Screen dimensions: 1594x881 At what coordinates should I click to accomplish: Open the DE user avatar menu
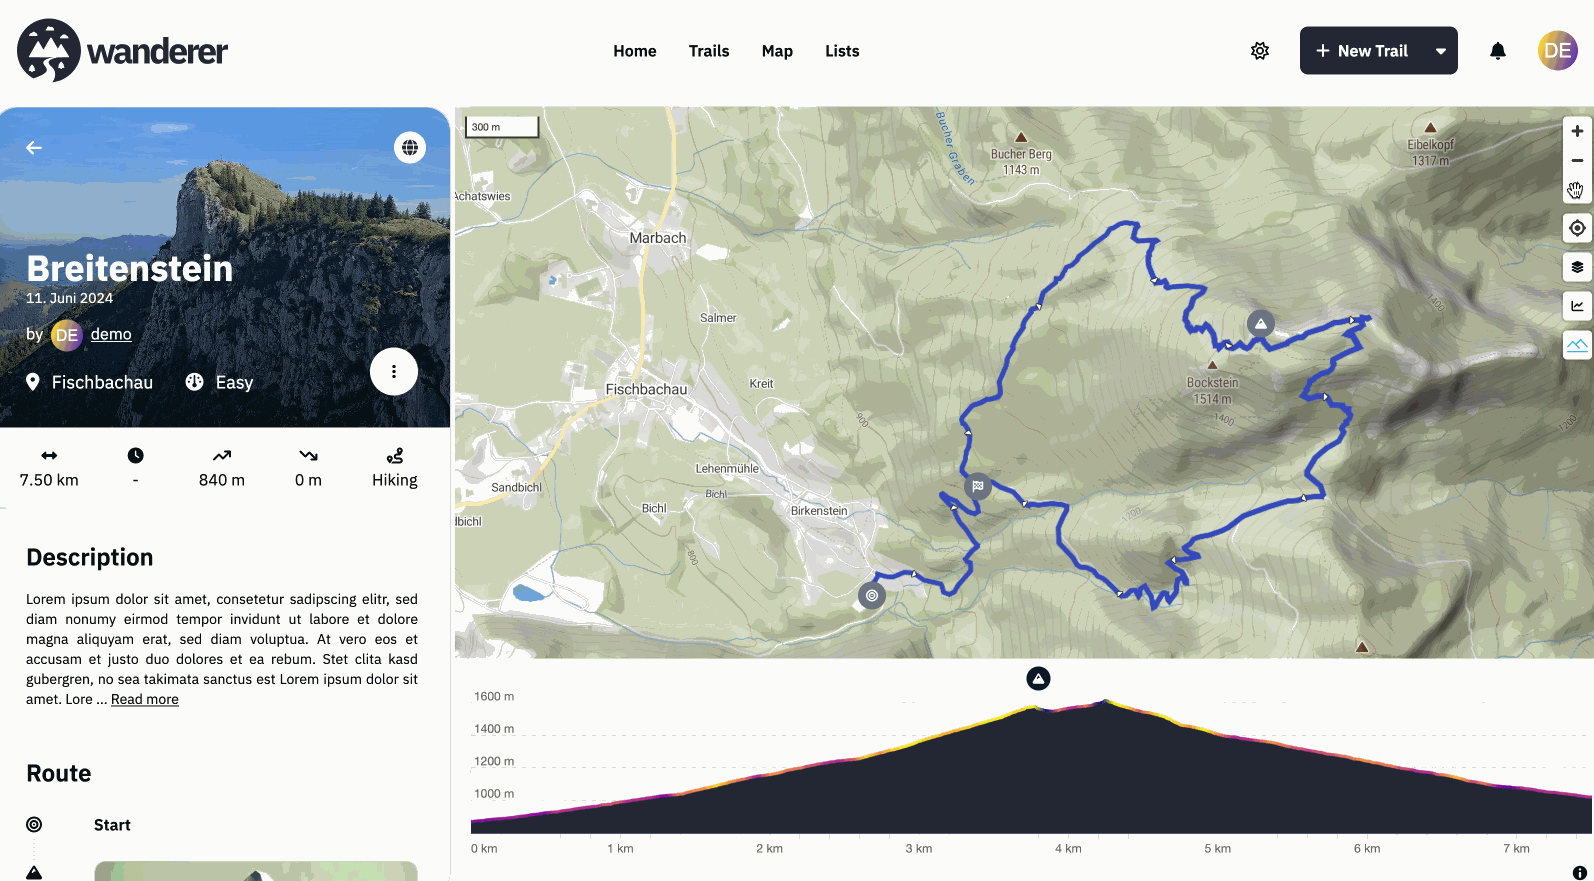pyautogui.click(x=1557, y=51)
